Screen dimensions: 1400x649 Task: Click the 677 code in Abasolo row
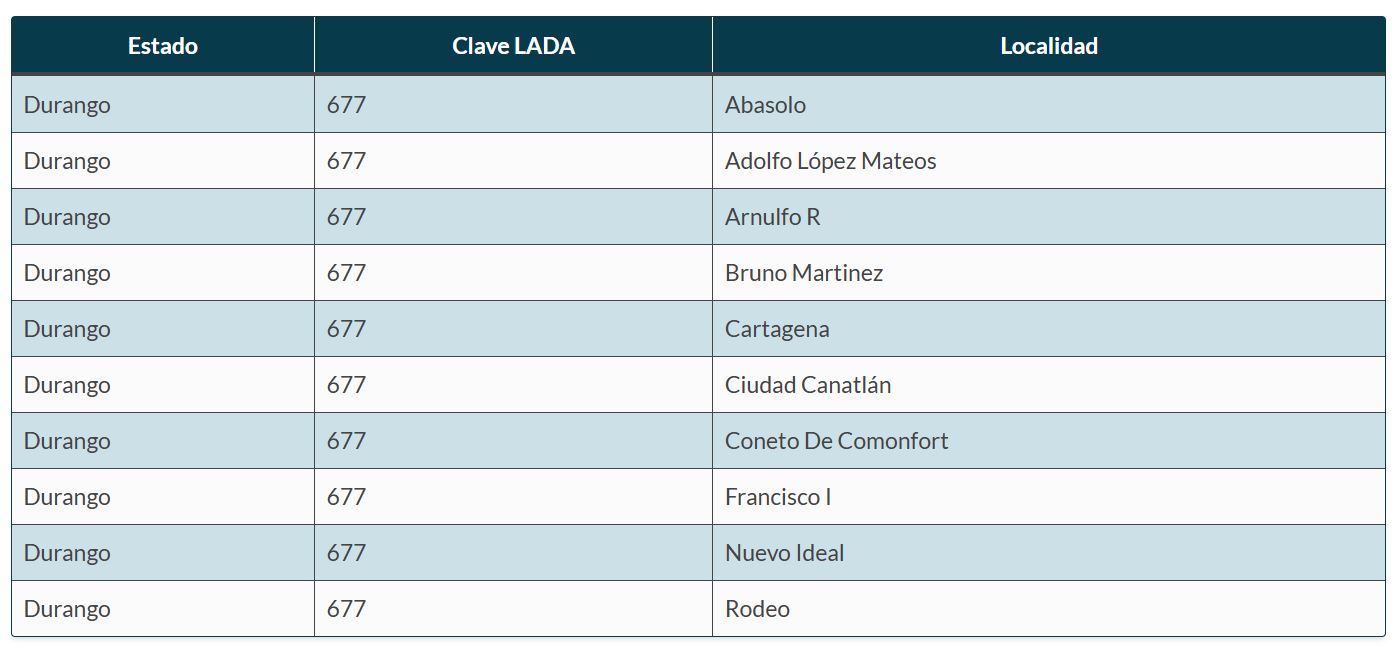(x=346, y=105)
